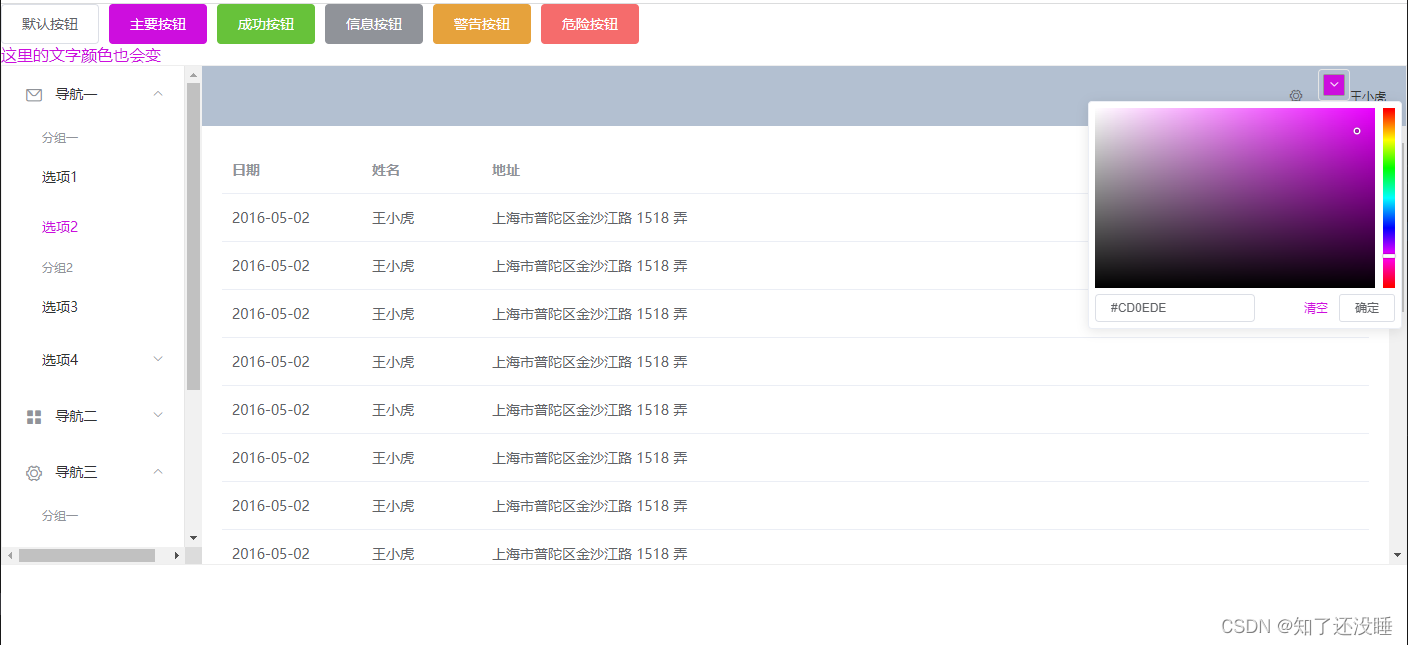Click the 日期 column header
1408x645 pixels.
[246, 170]
